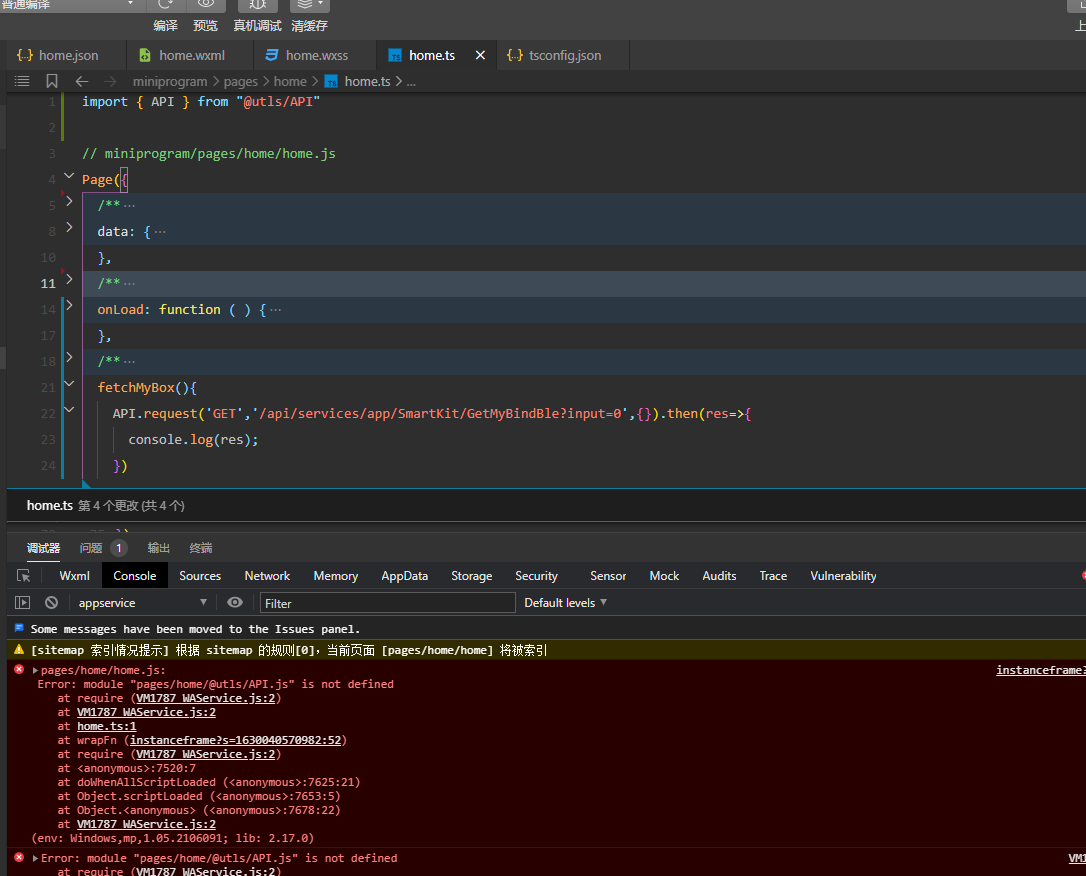The height and width of the screenshot is (876, 1086).
Task: Switch to the Network debugger tab
Action: 267,576
